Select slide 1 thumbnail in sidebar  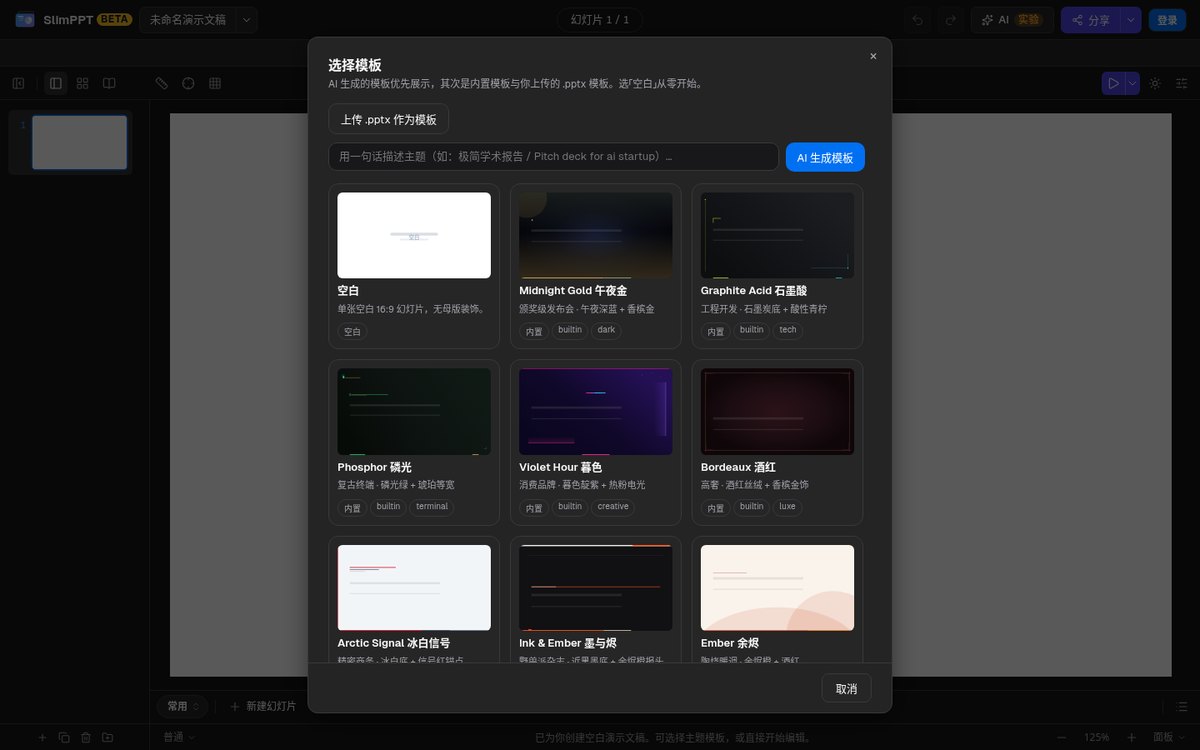[79, 142]
